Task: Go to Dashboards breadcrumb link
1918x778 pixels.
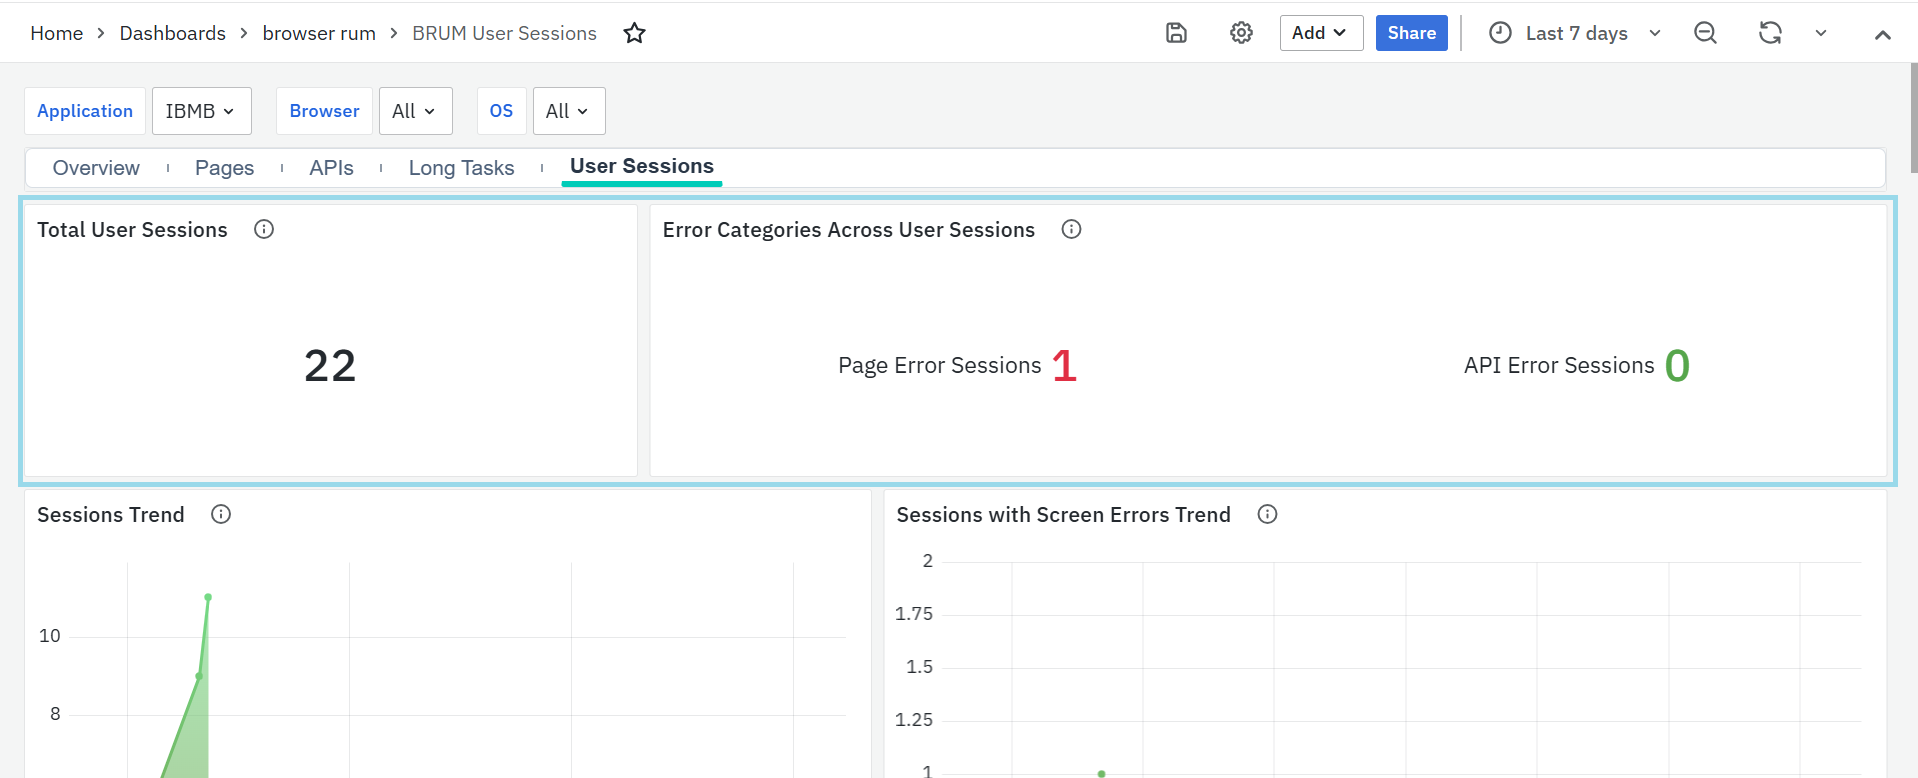Action: (x=173, y=33)
